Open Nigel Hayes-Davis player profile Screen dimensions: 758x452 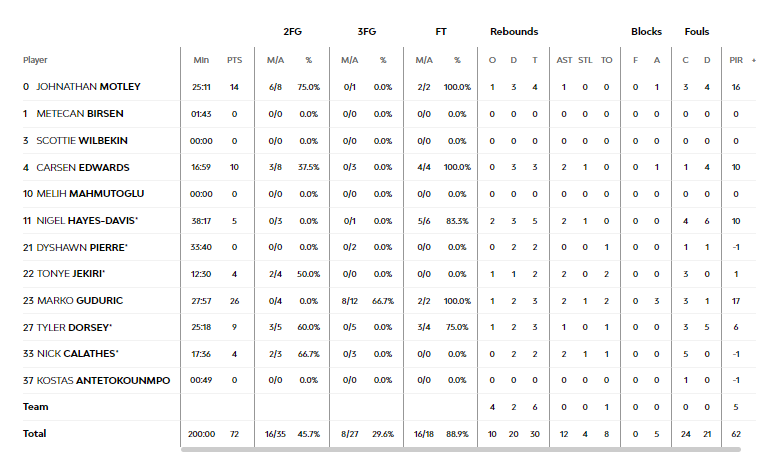pos(87,221)
